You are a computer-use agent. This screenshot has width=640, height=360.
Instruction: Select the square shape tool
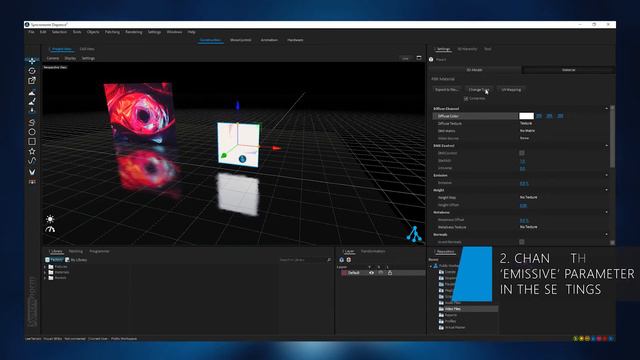32,142
